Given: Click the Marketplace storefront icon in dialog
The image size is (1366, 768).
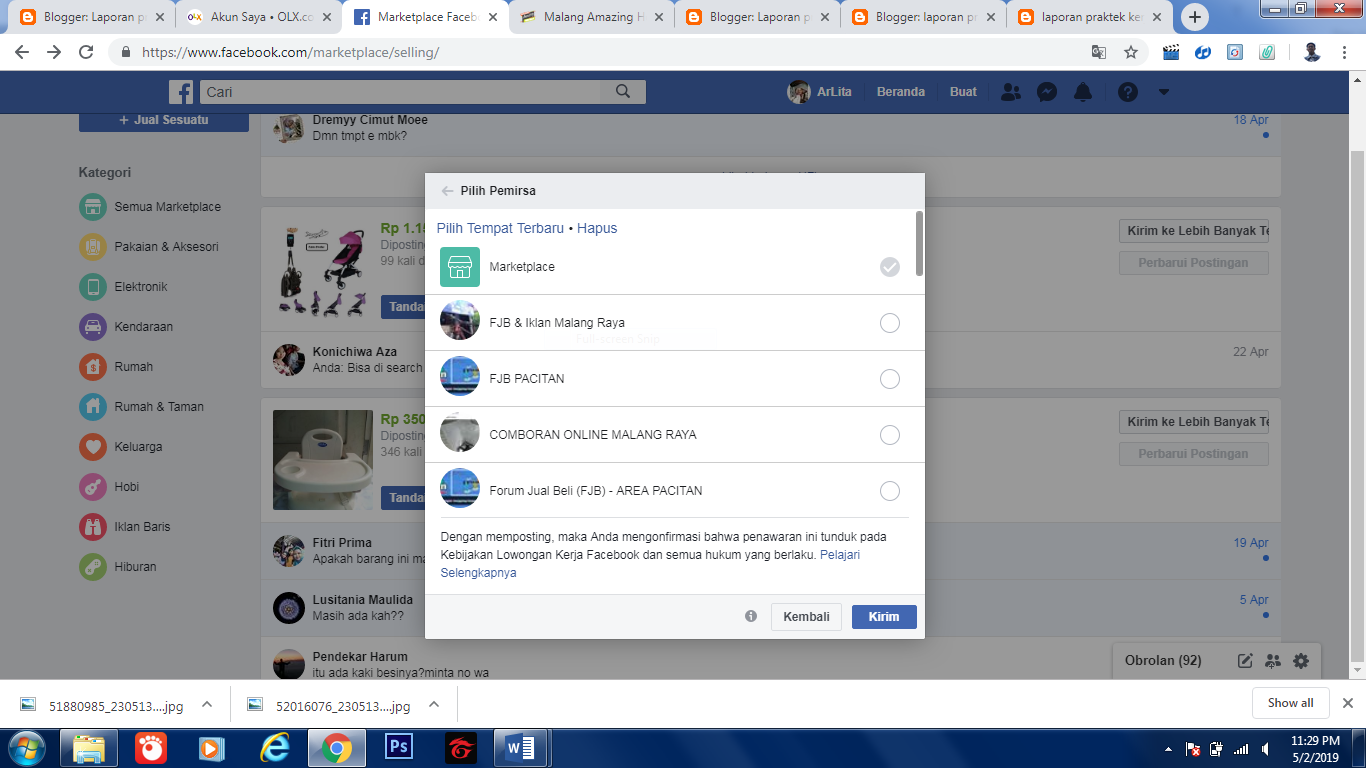Looking at the screenshot, I should point(460,267).
